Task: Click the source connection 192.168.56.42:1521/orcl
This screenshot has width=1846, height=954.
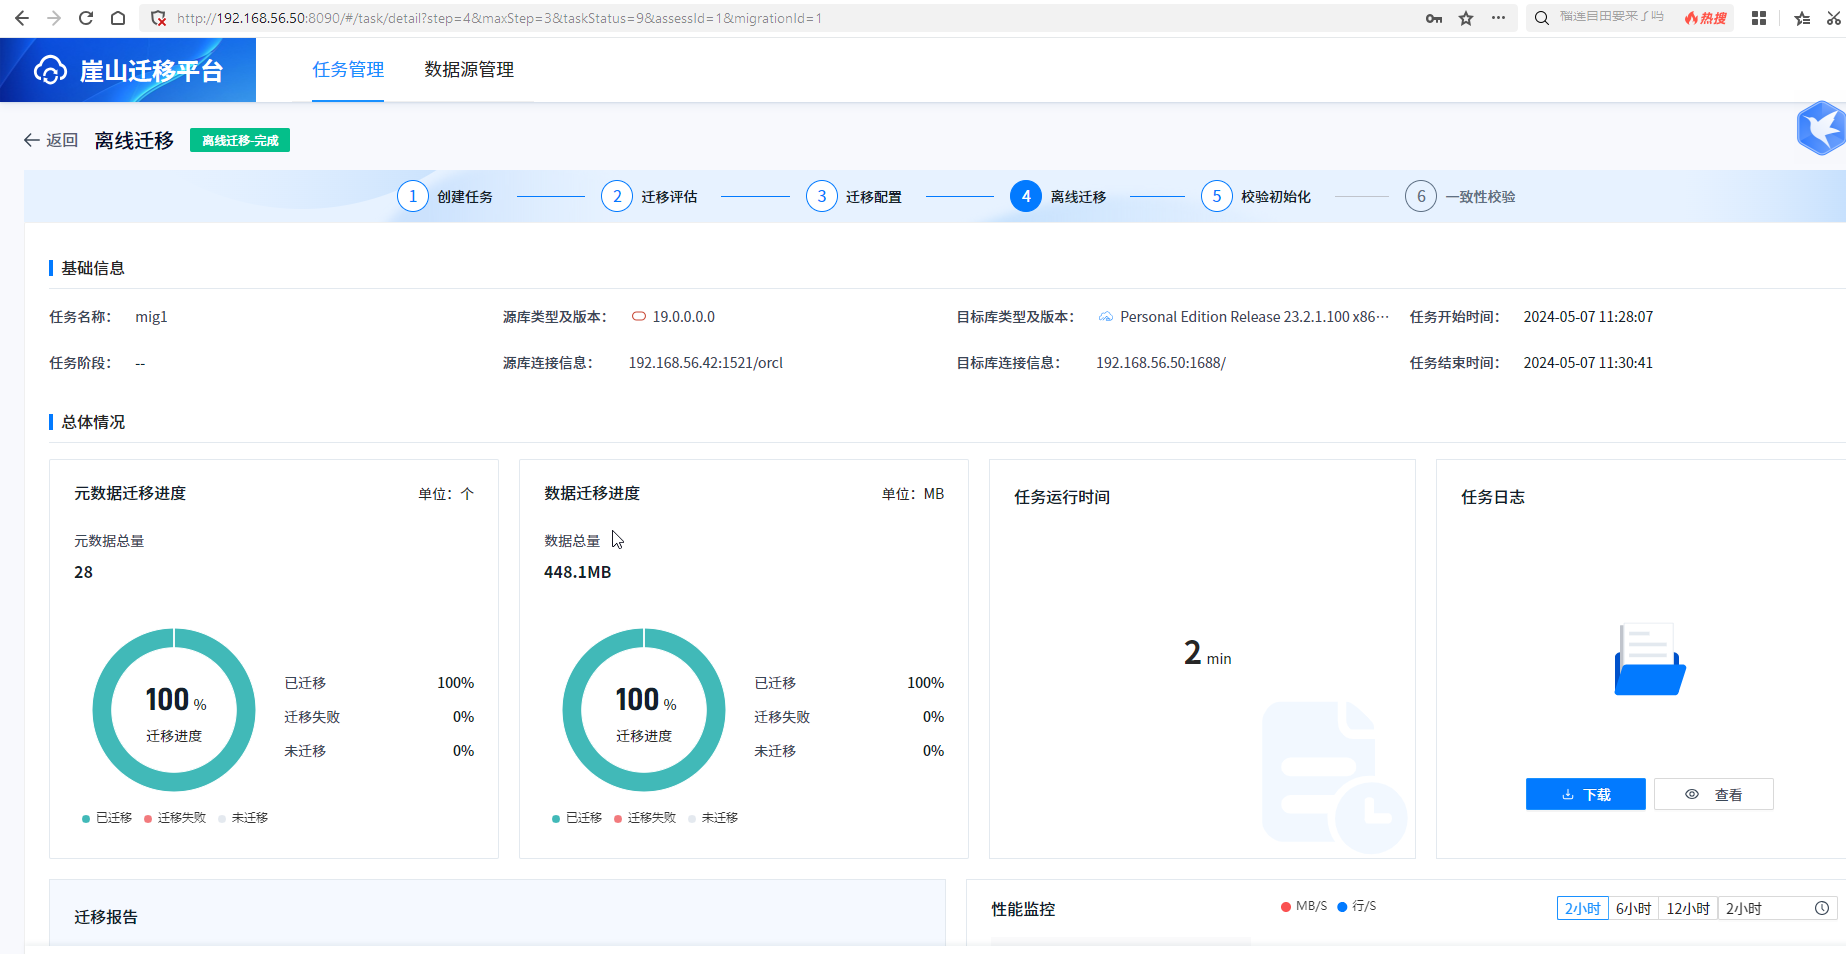Action: (706, 363)
